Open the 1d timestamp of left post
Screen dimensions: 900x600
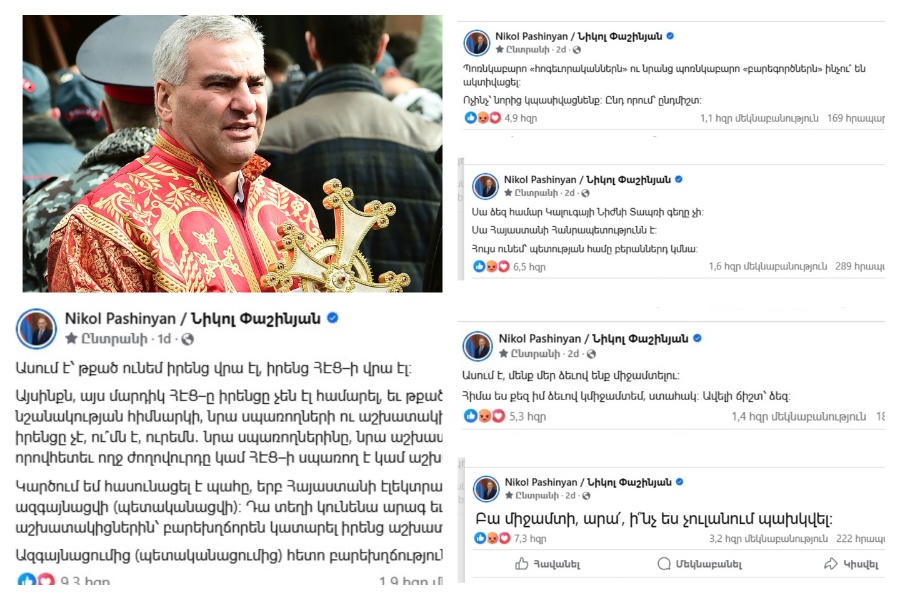pyautogui.click(x=164, y=339)
